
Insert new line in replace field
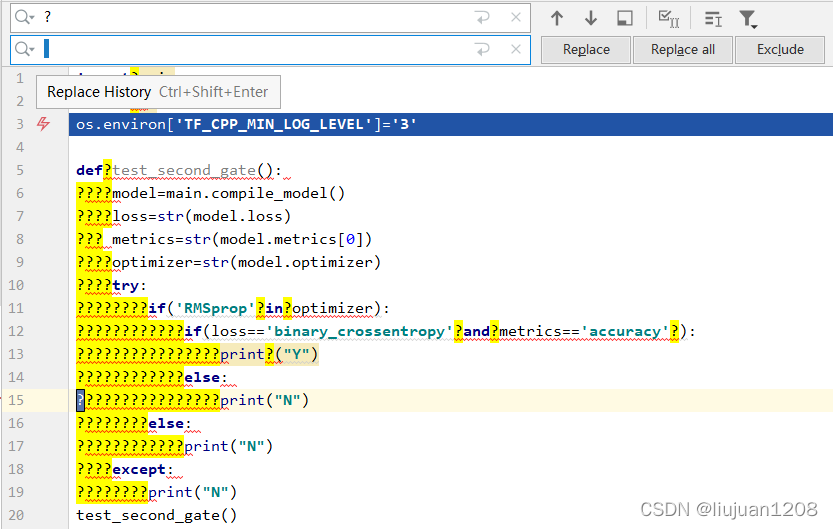(482, 50)
